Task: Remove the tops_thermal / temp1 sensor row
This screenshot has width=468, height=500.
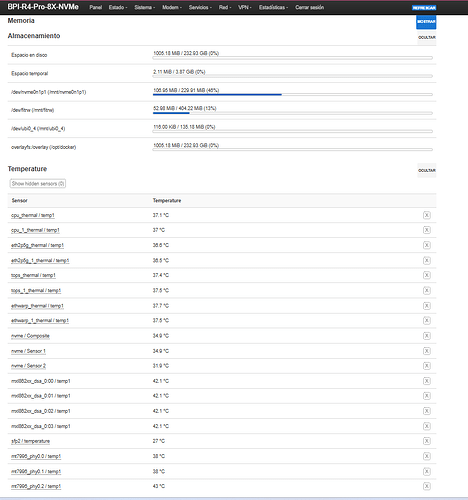Action: (x=426, y=275)
